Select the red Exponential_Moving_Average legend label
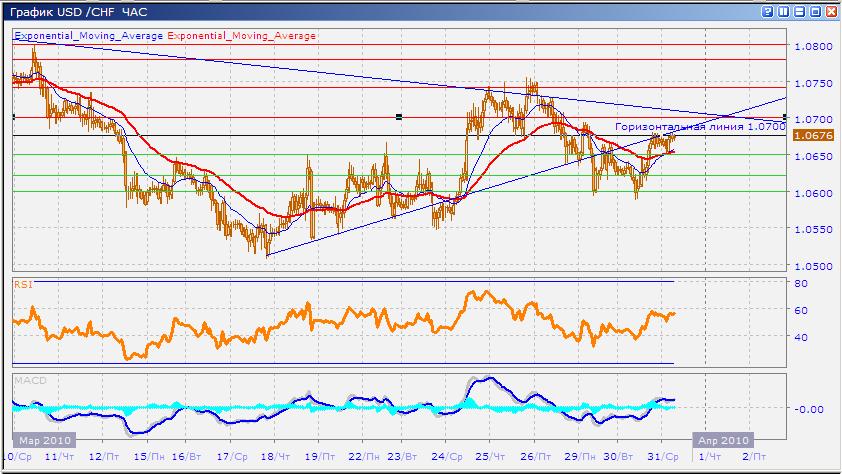 241,35
